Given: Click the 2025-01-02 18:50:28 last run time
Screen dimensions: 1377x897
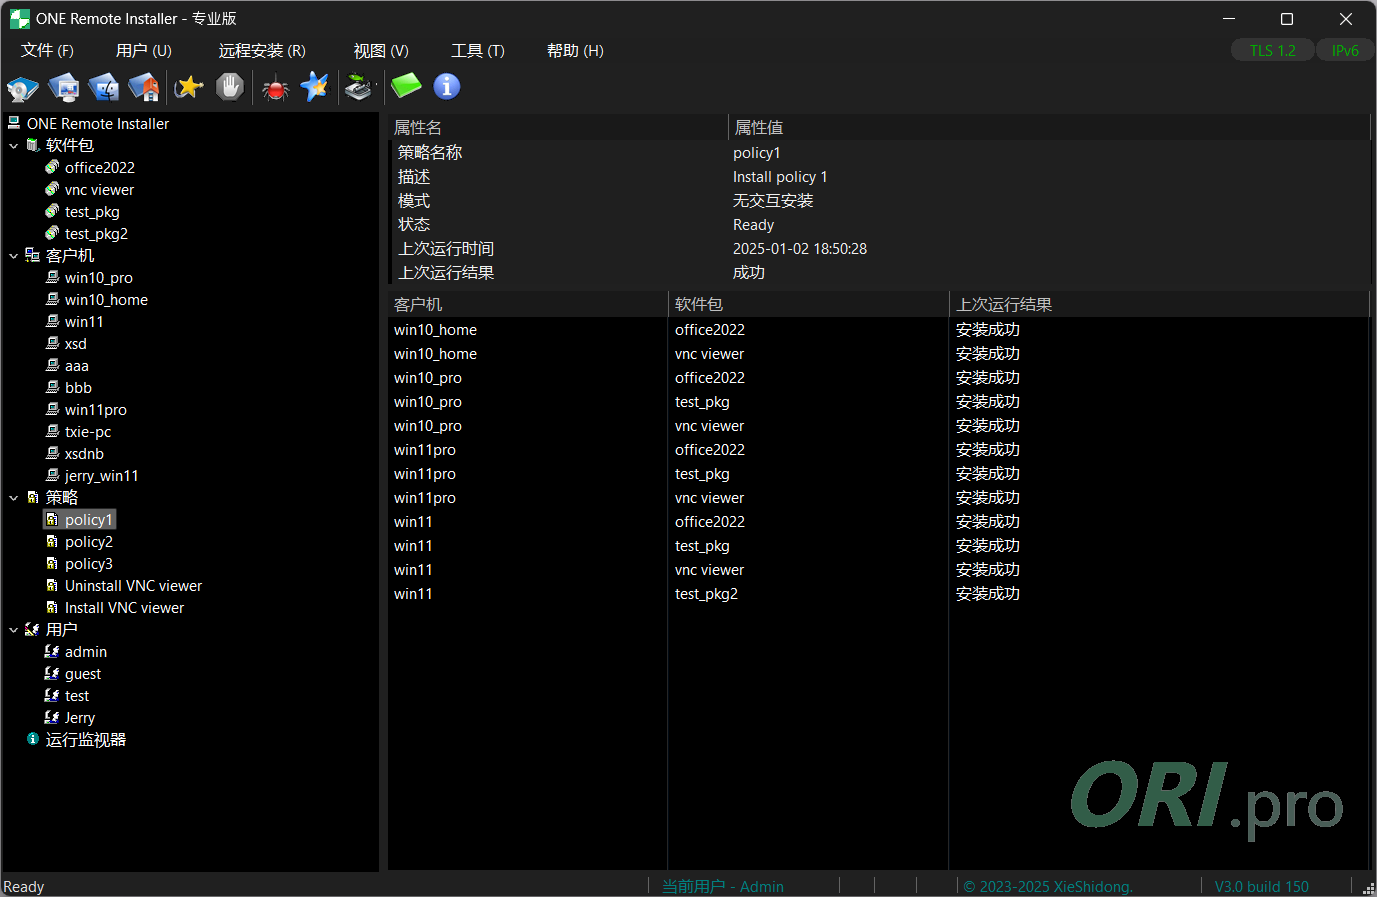Looking at the screenshot, I should coord(799,248).
